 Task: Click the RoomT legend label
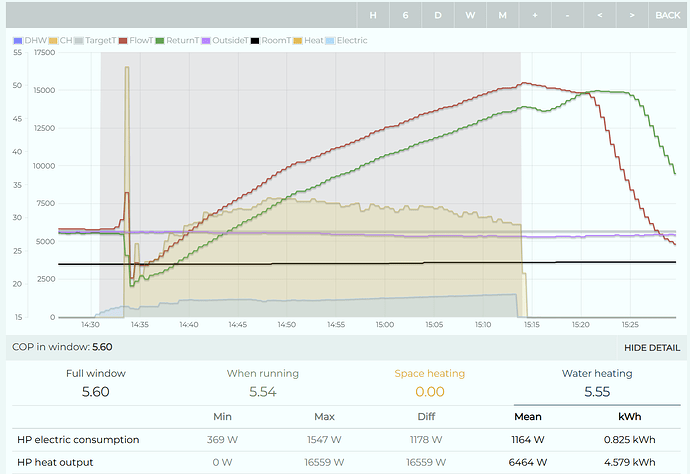(276, 40)
